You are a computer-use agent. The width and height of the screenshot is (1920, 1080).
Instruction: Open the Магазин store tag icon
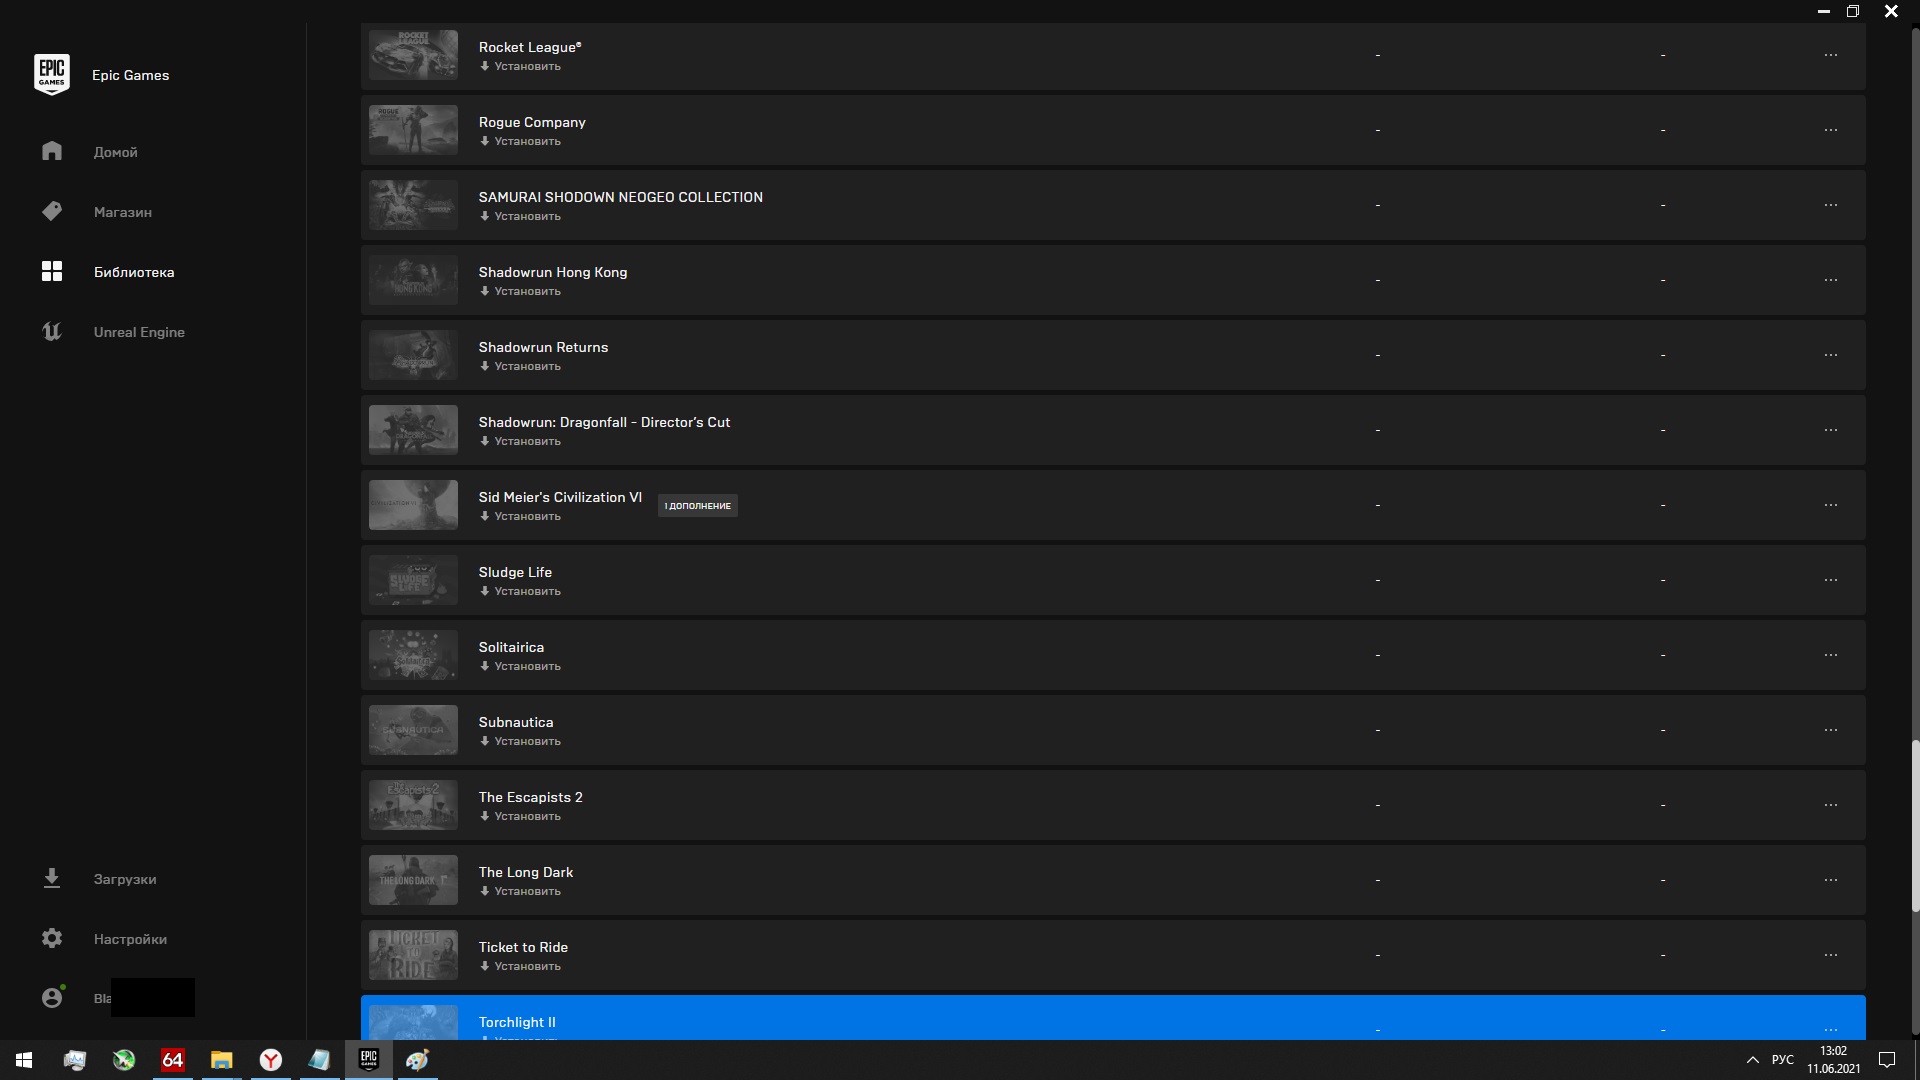[52, 211]
